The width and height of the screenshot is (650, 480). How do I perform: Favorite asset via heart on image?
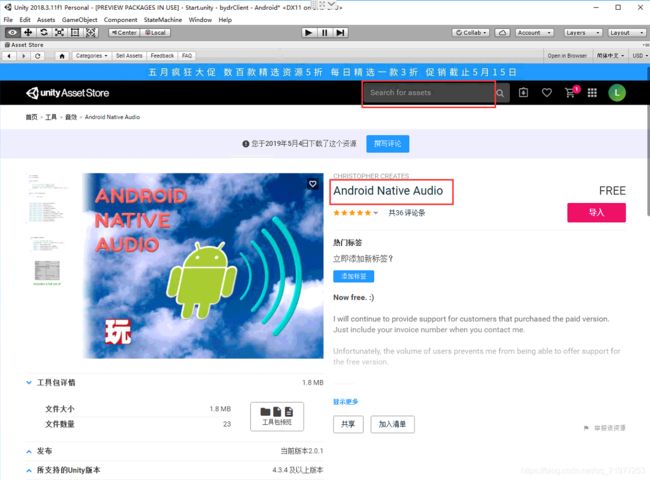click(x=313, y=184)
